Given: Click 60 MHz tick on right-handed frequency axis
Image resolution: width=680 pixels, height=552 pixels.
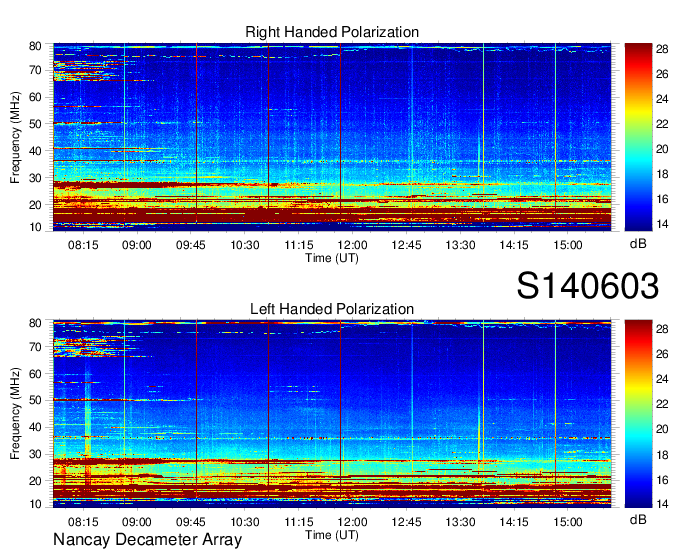Looking at the screenshot, I should [35, 97].
